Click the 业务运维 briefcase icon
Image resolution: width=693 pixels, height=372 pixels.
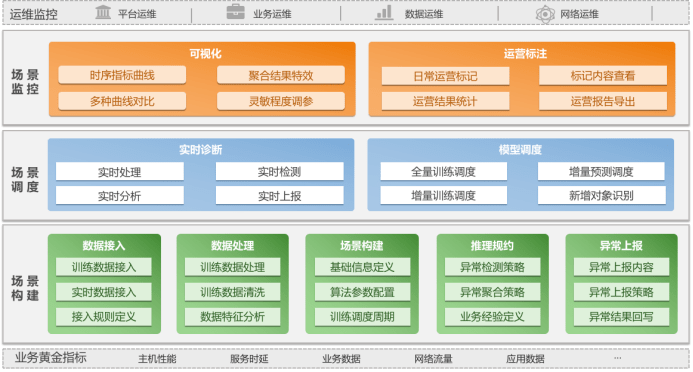[x=236, y=11]
